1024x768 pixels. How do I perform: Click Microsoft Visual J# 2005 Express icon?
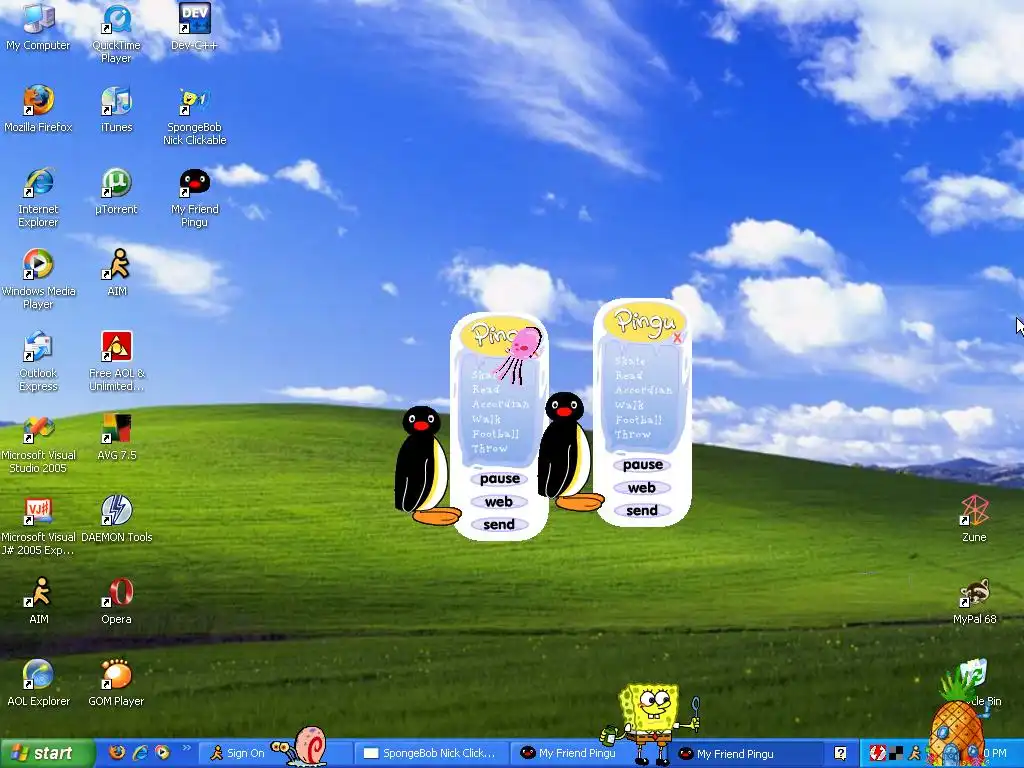[38, 526]
